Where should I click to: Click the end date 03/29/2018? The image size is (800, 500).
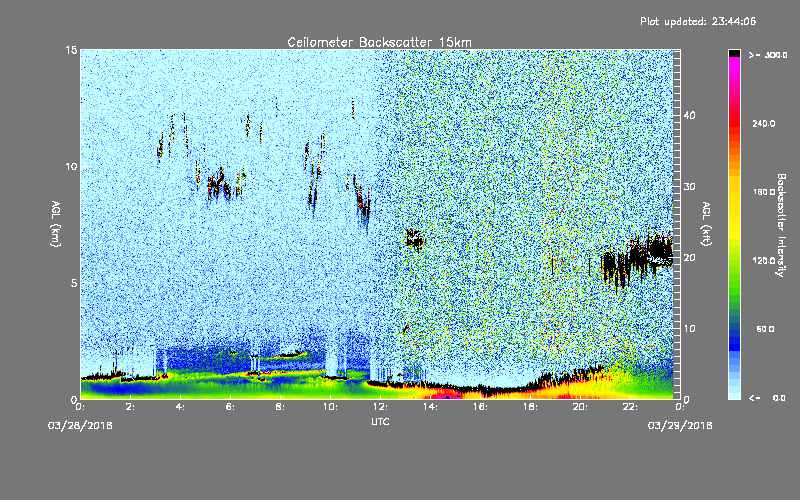[x=680, y=426]
